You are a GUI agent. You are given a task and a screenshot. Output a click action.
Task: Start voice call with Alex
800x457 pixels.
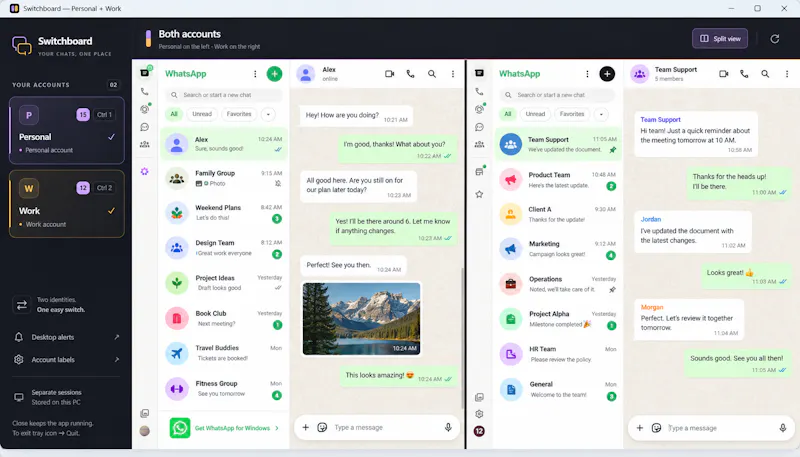410,74
